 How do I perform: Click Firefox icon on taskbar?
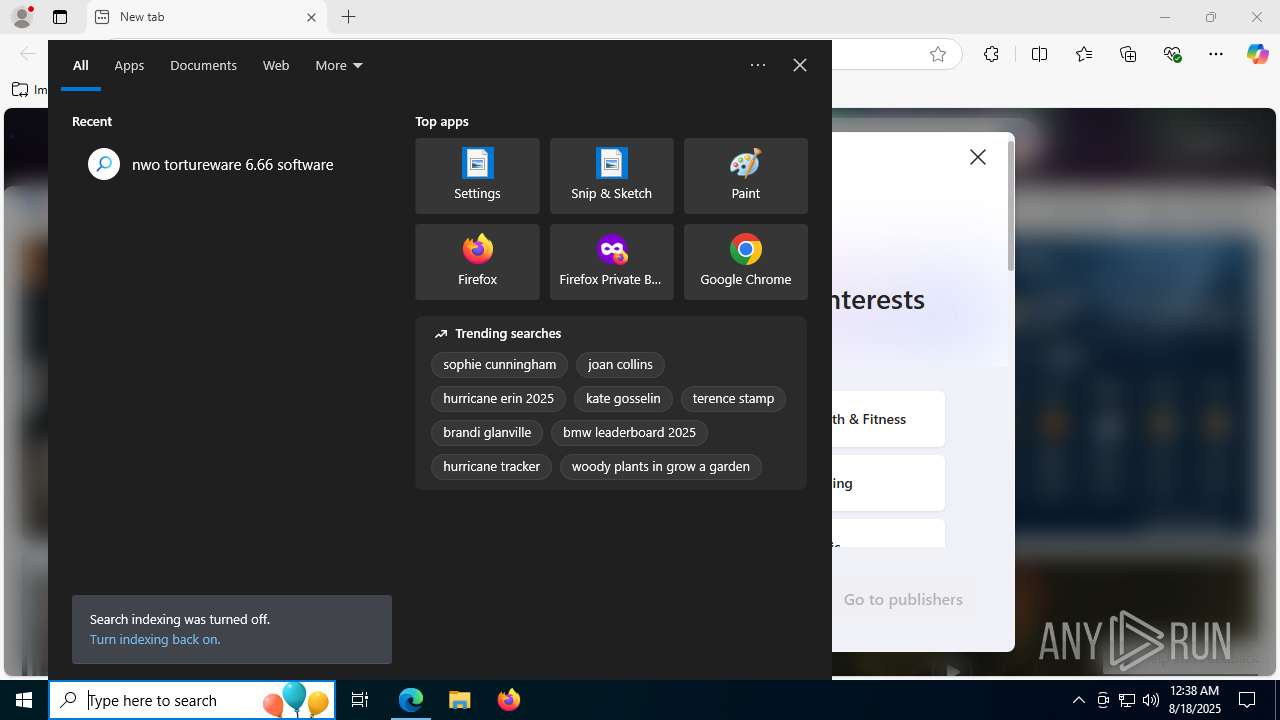[508, 700]
